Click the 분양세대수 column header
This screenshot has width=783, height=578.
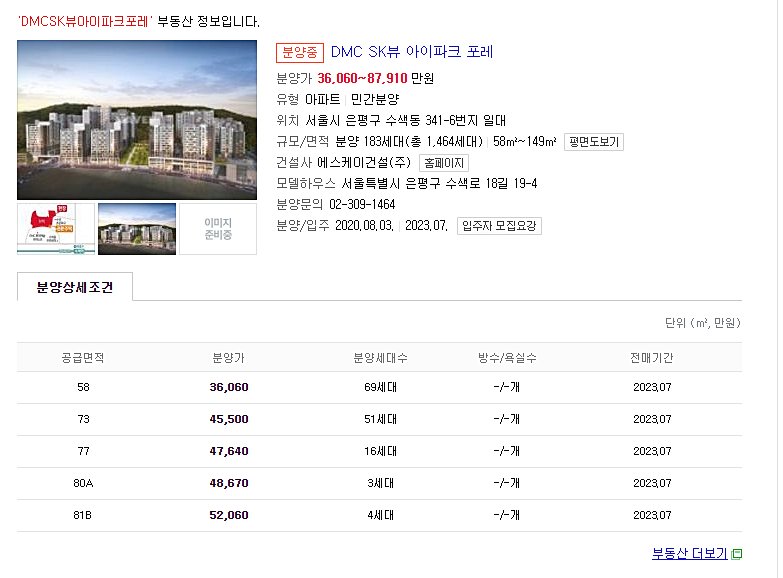pos(381,358)
